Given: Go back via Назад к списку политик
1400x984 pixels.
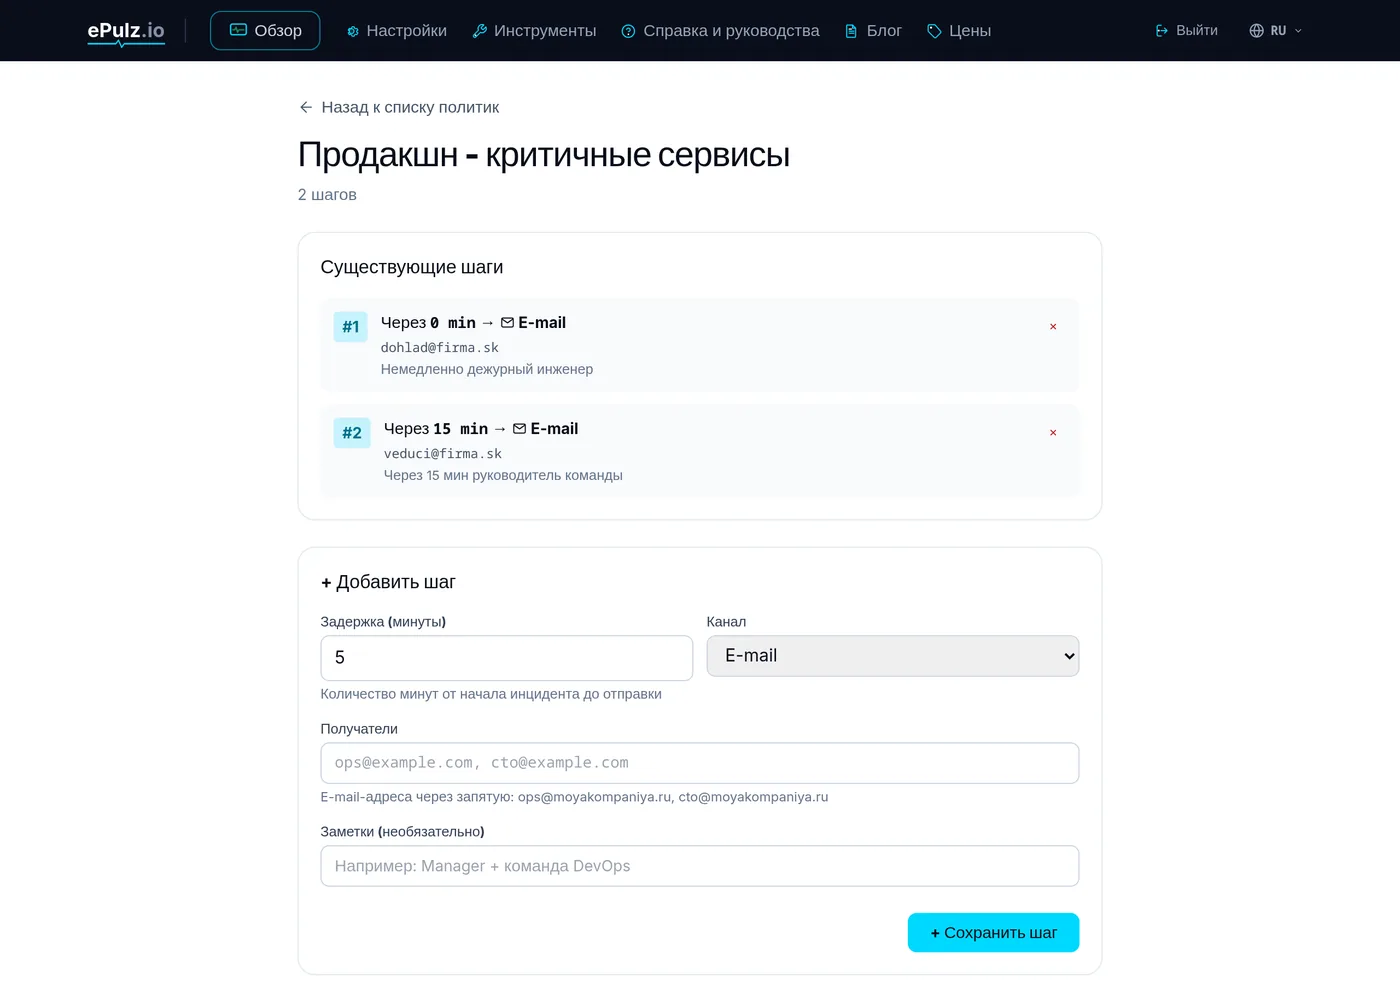Looking at the screenshot, I should [x=399, y=107].
